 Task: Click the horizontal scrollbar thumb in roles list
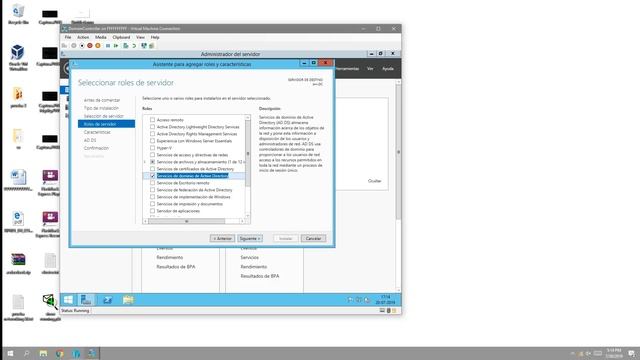(x=187, y=221)
